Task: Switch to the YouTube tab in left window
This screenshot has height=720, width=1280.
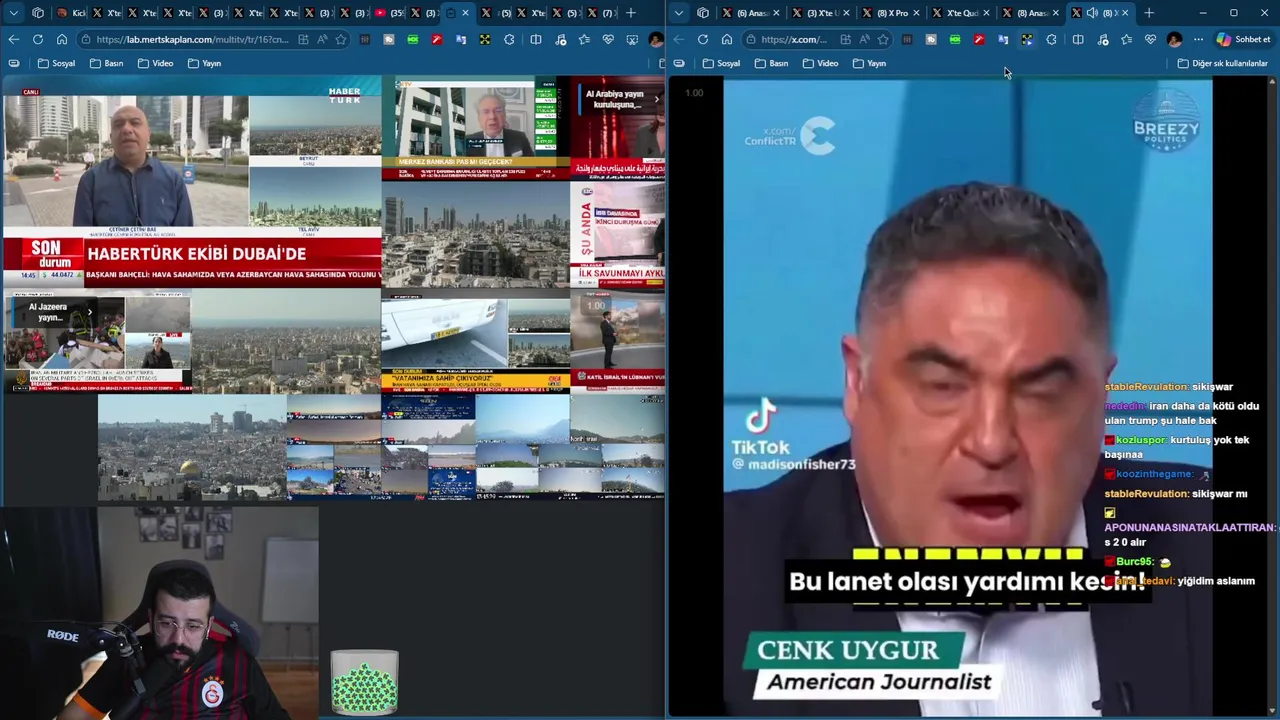Action: pyautogui.click(x=387, y=13)
